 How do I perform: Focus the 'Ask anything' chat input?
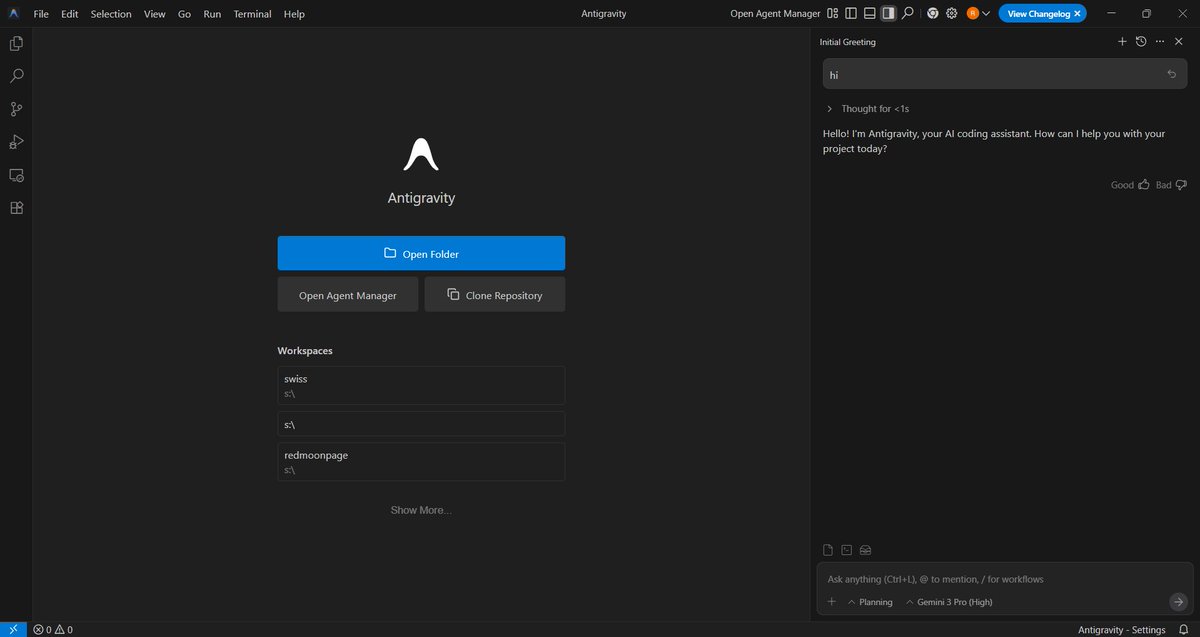coord(1005,579)
